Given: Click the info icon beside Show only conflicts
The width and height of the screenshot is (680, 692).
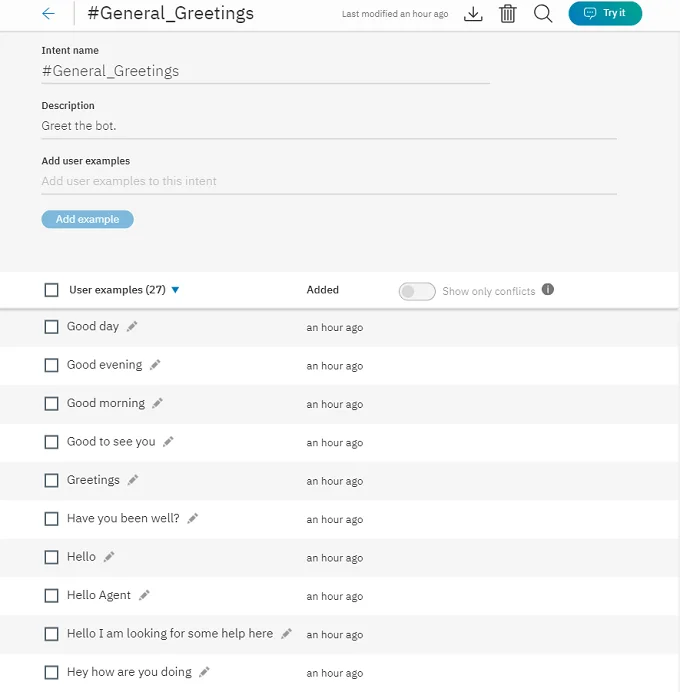Looking at the screenshot, I should point(548,290).
